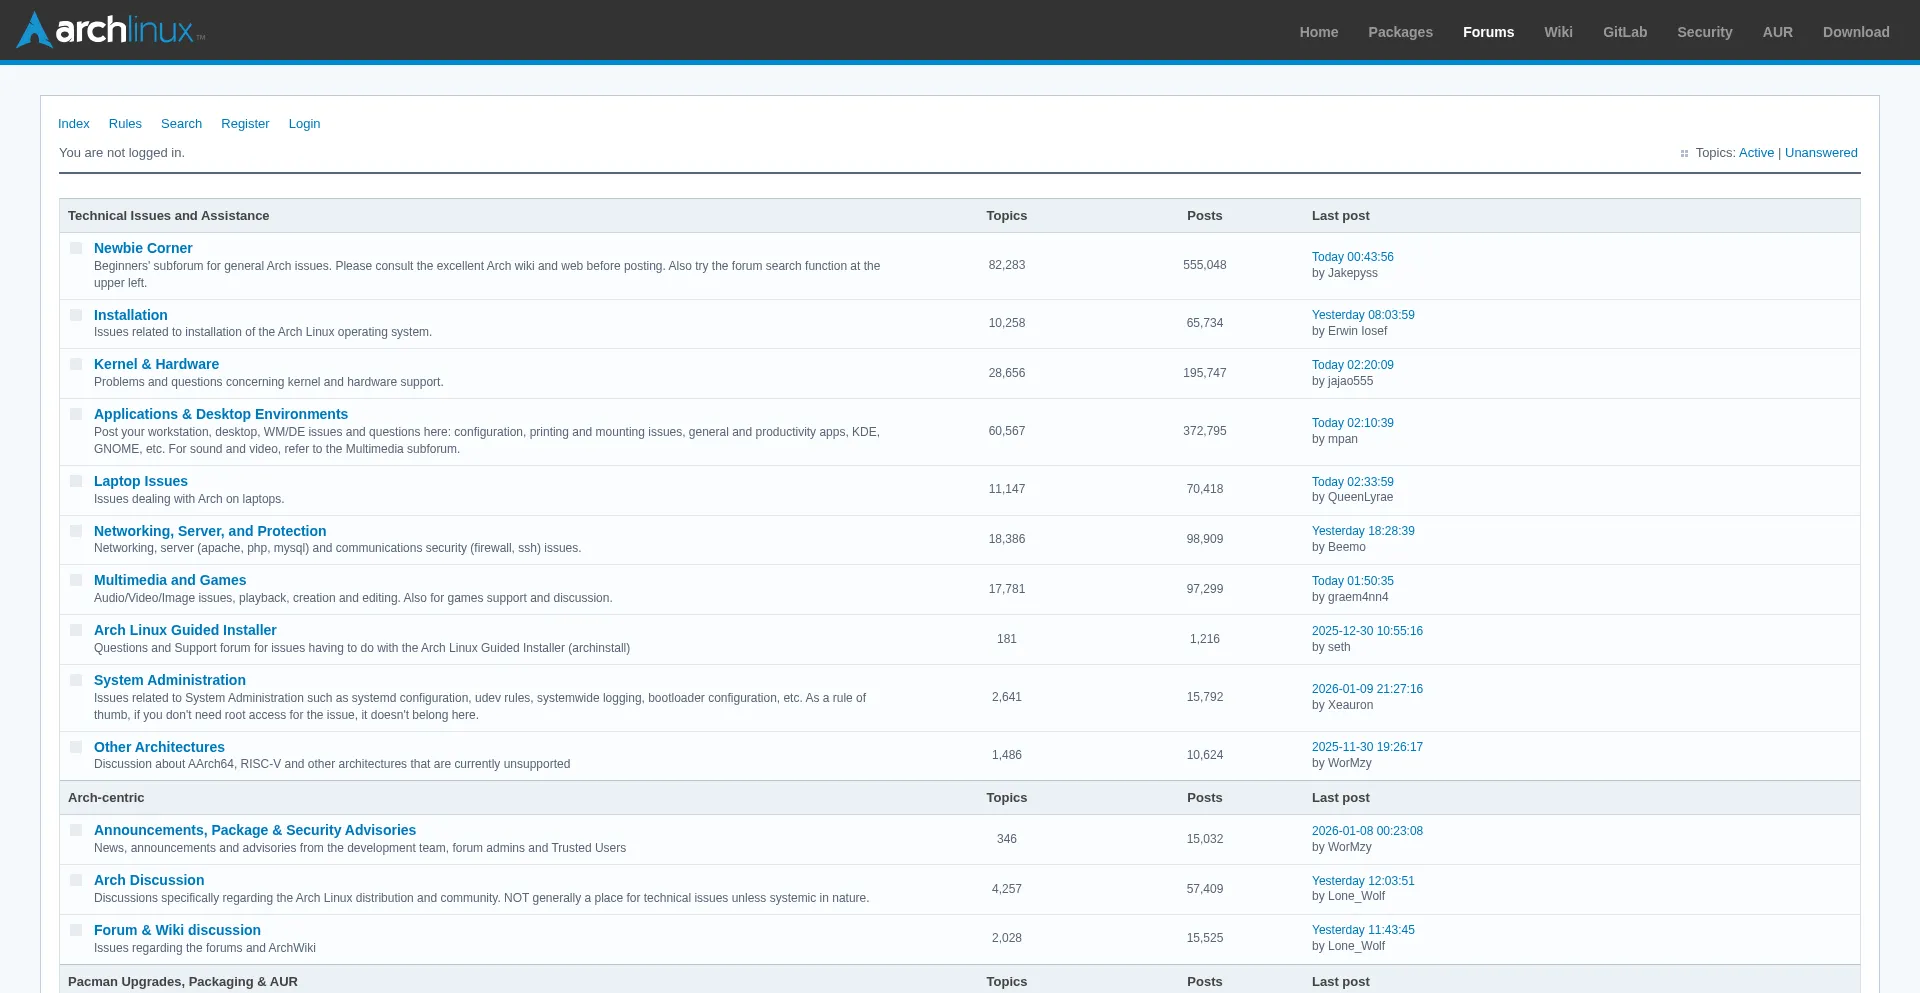The height and width of the screenshot is (993, 1920).
Task: Show only Active topics
Action: coord(1756,152)
